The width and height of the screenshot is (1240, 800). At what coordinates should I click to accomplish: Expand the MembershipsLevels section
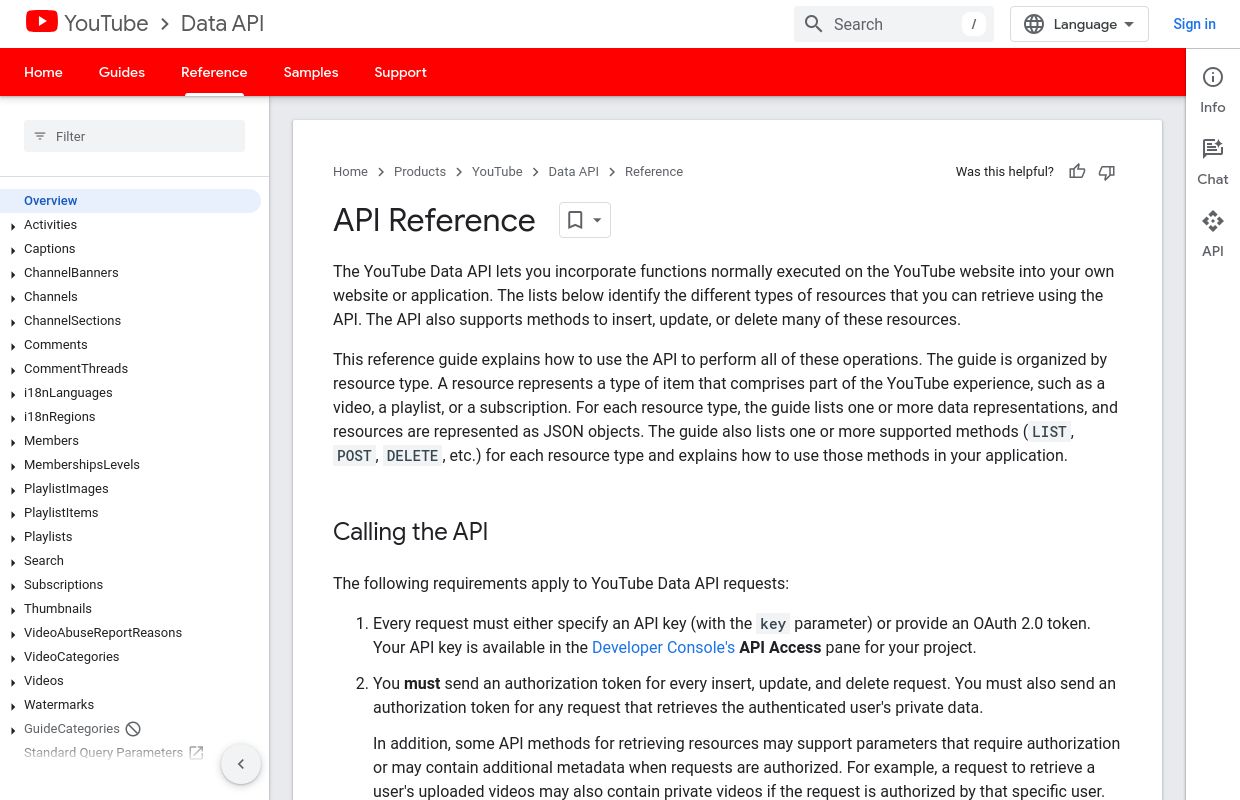point(13,466)
